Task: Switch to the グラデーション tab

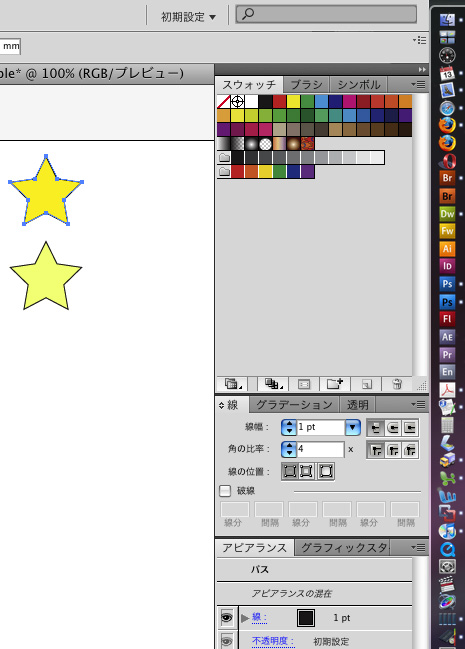Action: [x=294, y=405]
